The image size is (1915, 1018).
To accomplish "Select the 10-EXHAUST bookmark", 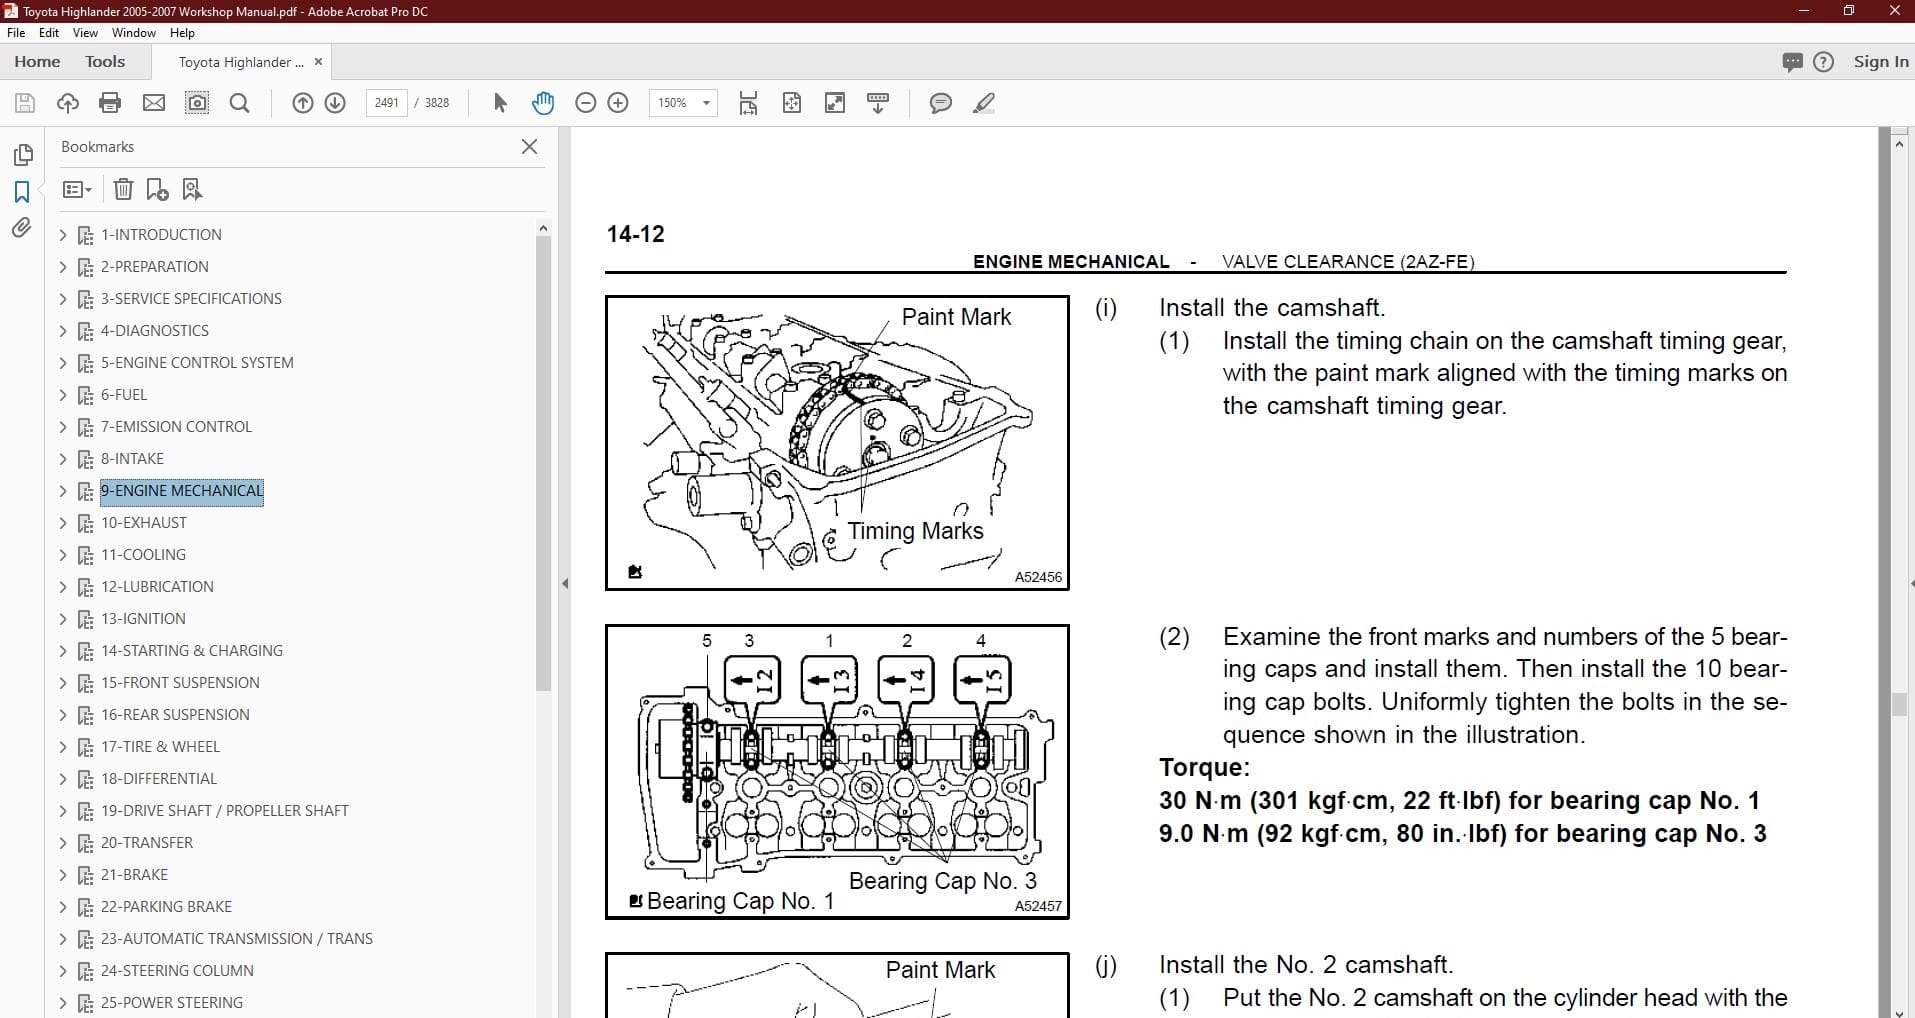I will point(144,523).
